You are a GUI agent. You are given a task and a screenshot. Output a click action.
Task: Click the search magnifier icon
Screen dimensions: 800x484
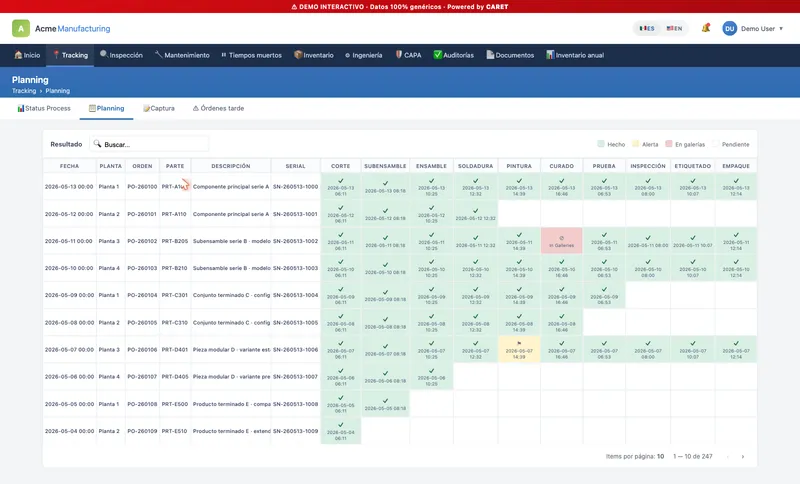pos(97,144)
